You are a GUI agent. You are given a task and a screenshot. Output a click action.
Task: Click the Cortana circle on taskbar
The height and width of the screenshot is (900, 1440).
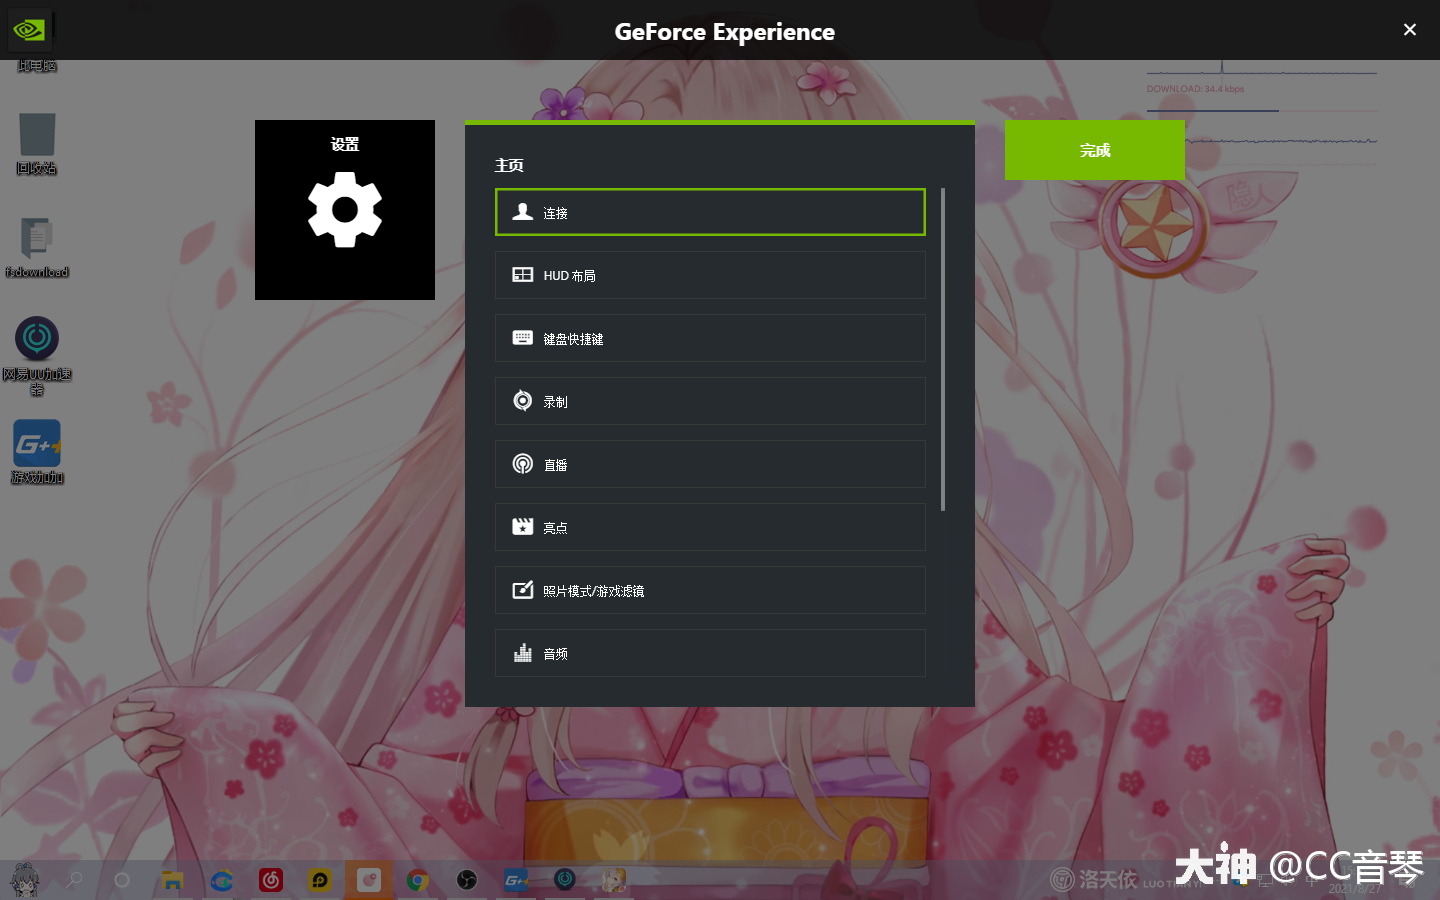(x=122, y=880)
